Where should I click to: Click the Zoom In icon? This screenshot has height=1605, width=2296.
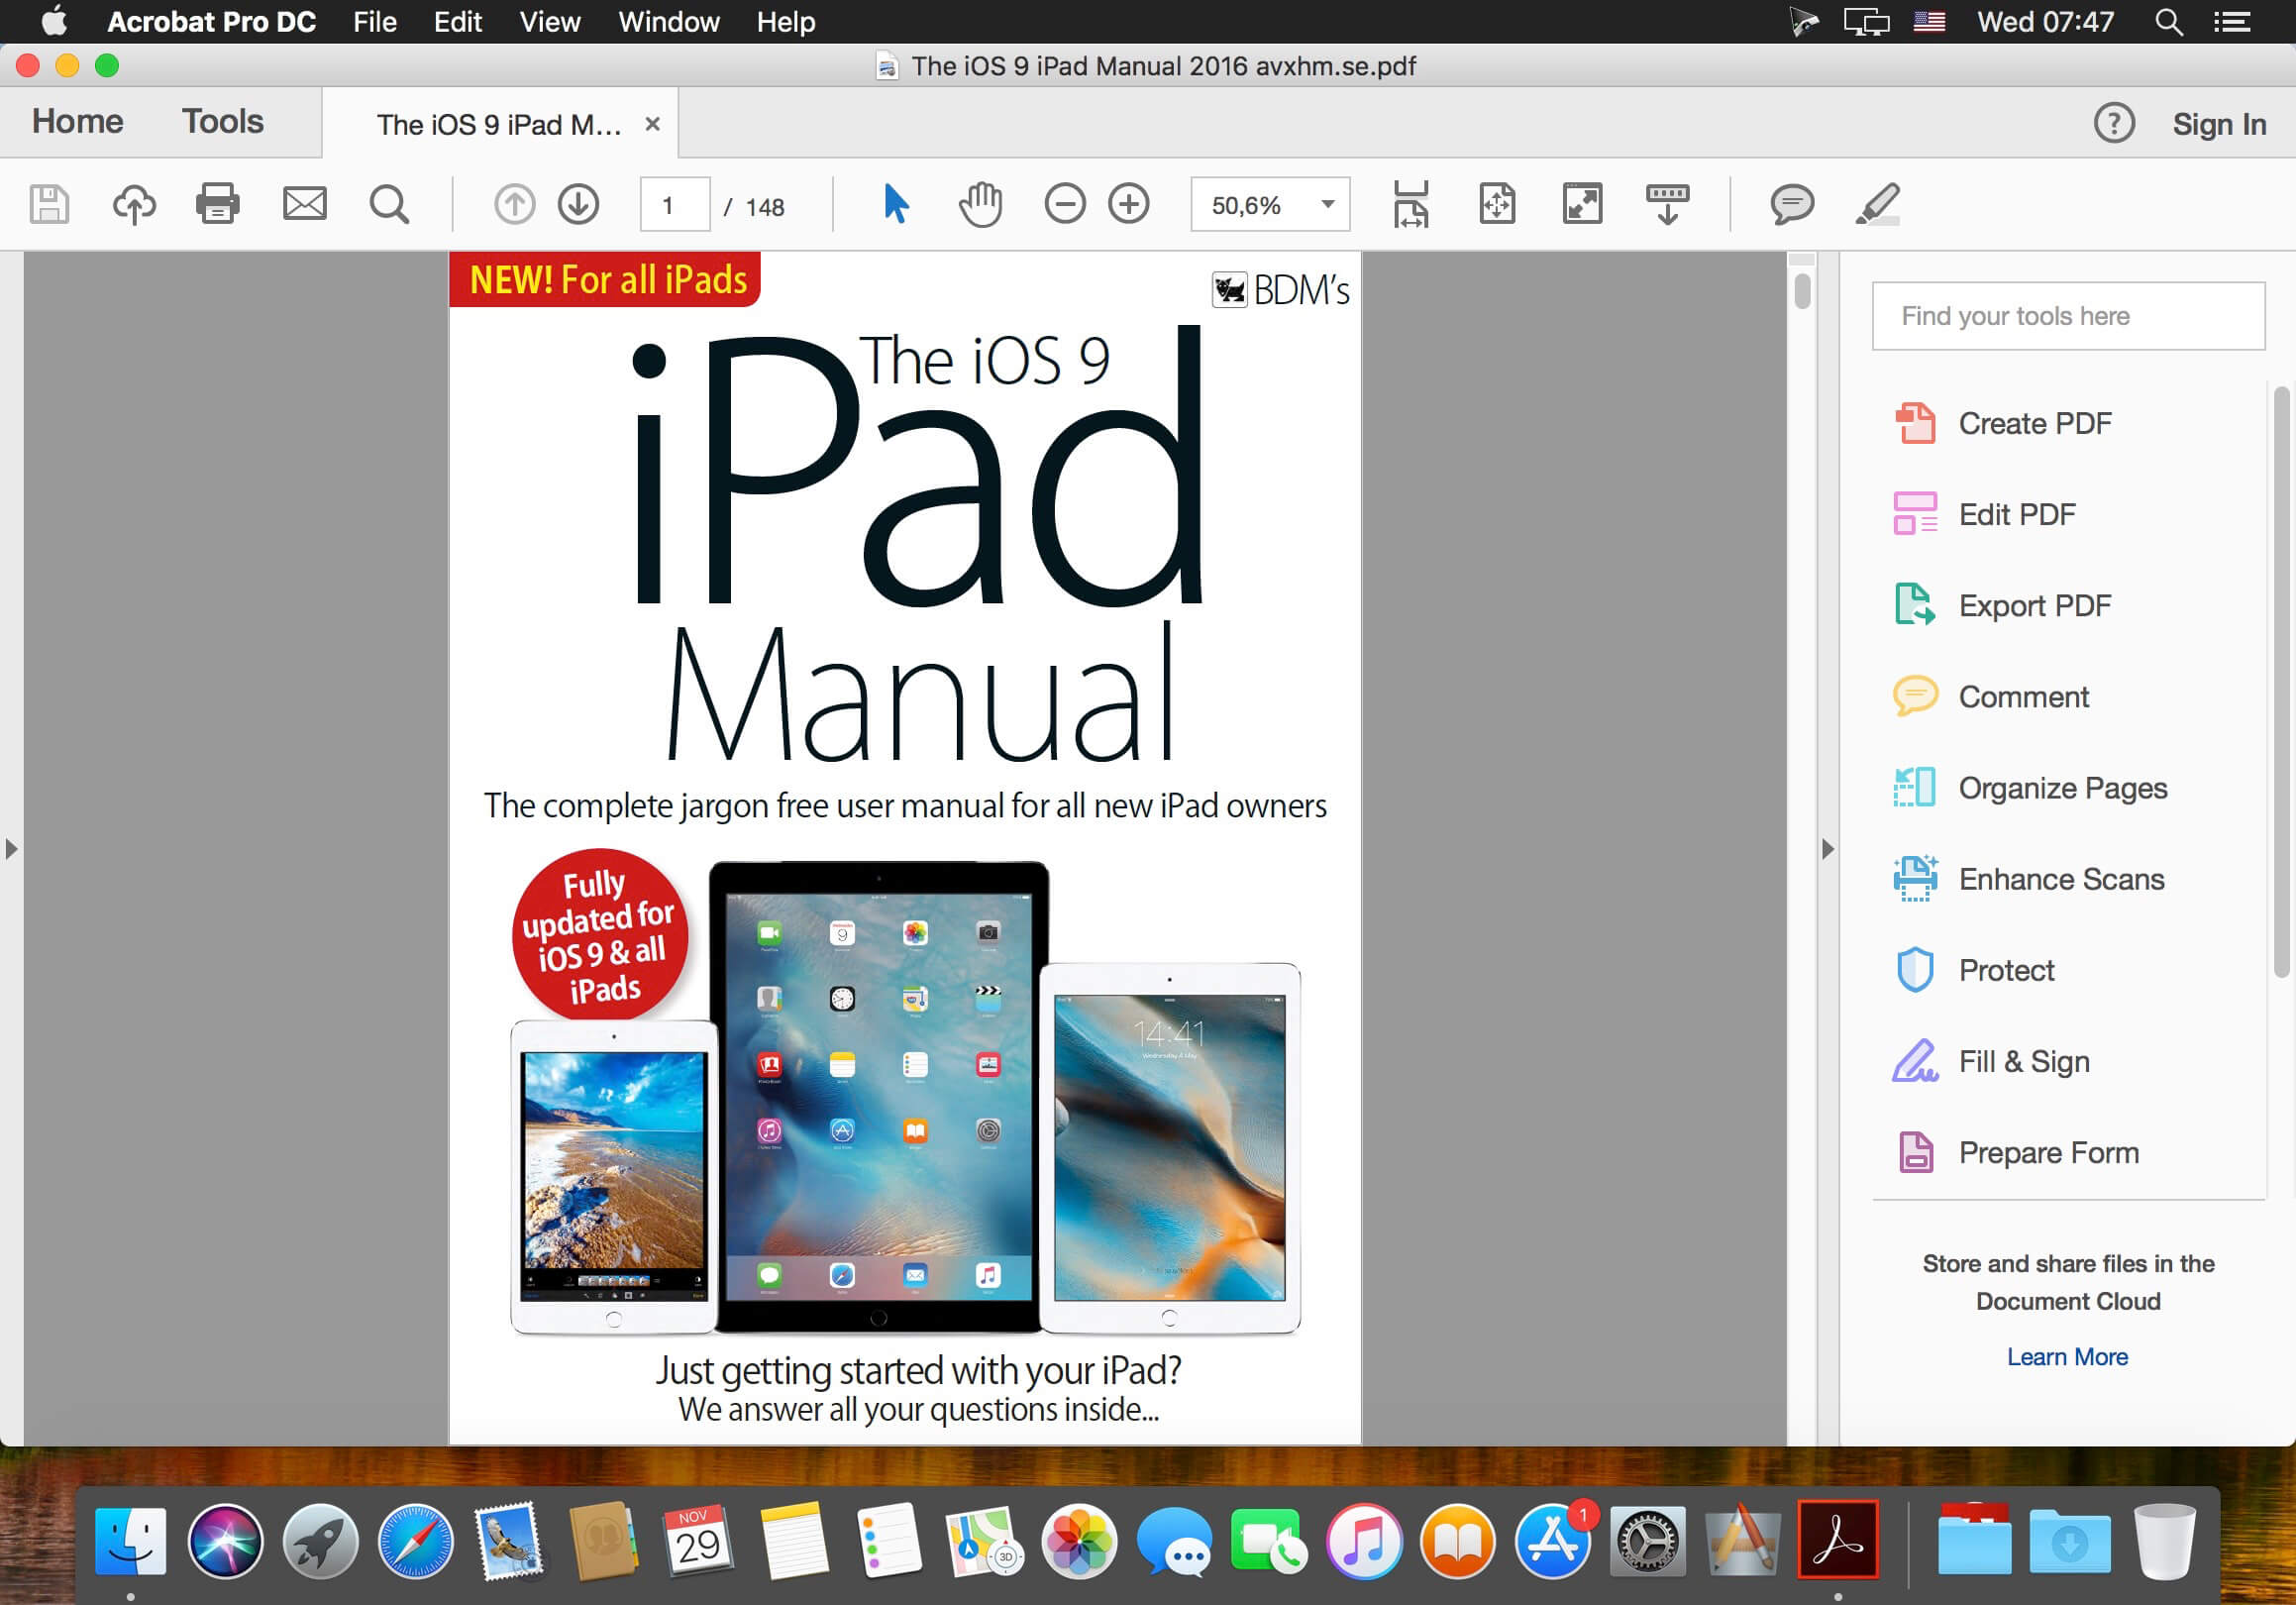[1129, 206]
